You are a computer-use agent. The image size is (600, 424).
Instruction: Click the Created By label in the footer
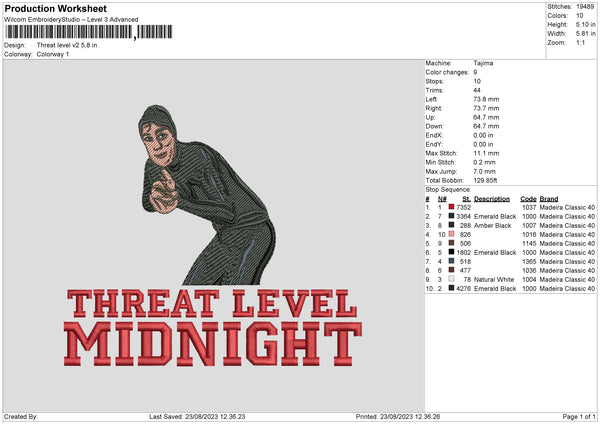(x=21, y=416)
